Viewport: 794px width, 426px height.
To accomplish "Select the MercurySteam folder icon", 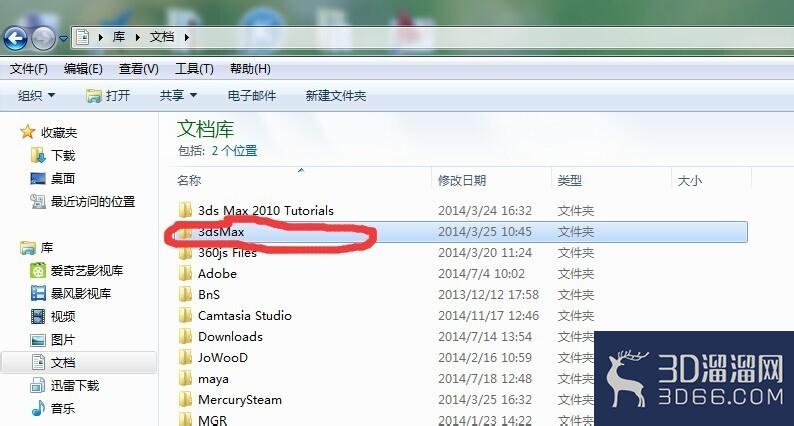I will pyautogui.click(x=185, y=400).
